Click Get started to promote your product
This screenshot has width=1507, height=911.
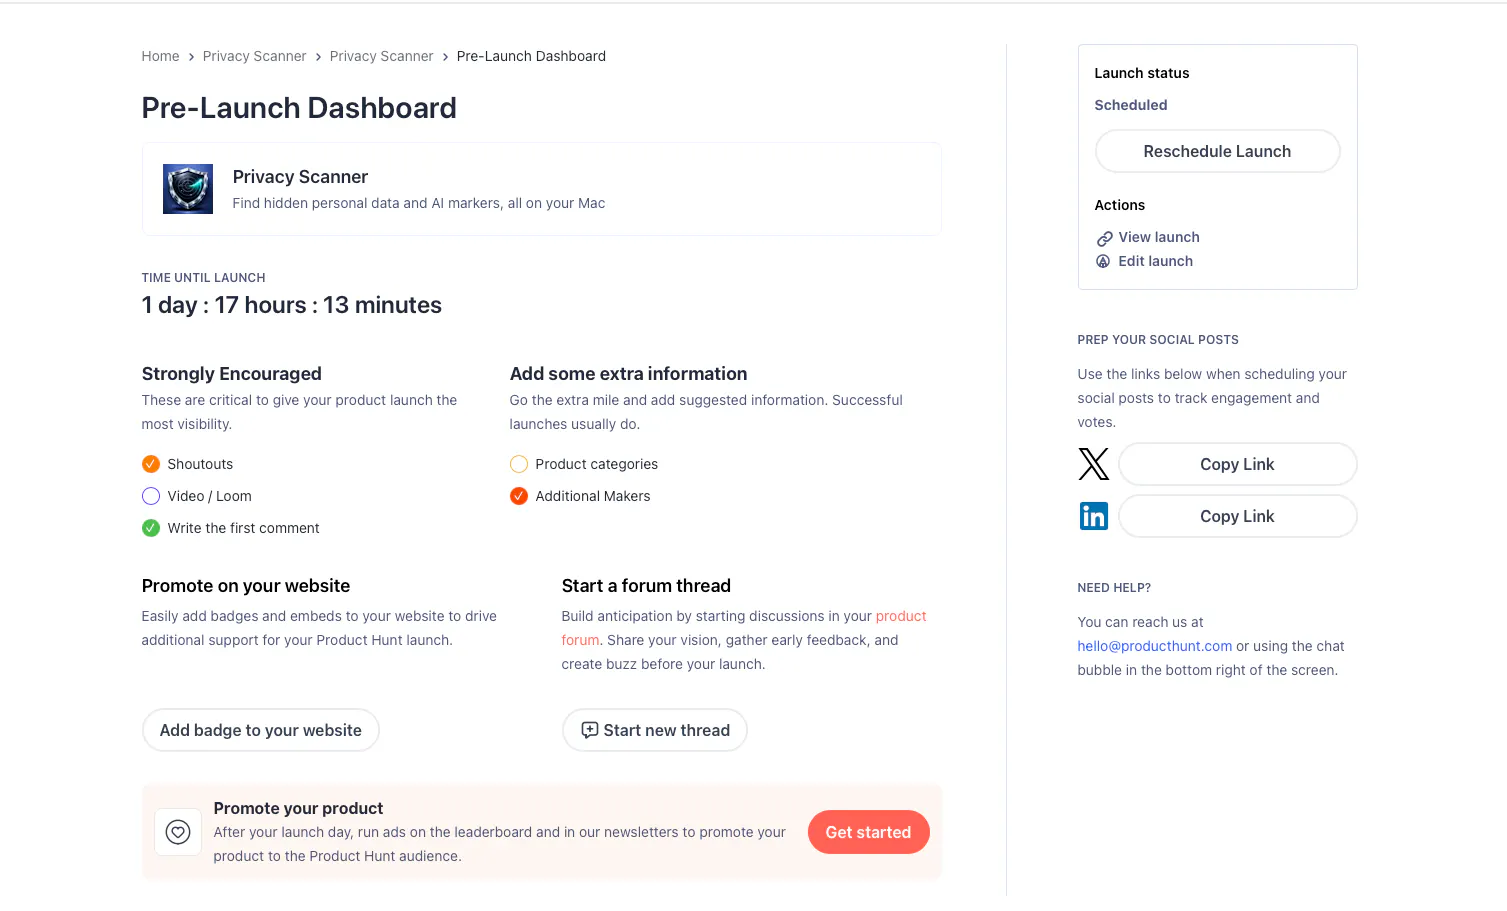[868, 832]
